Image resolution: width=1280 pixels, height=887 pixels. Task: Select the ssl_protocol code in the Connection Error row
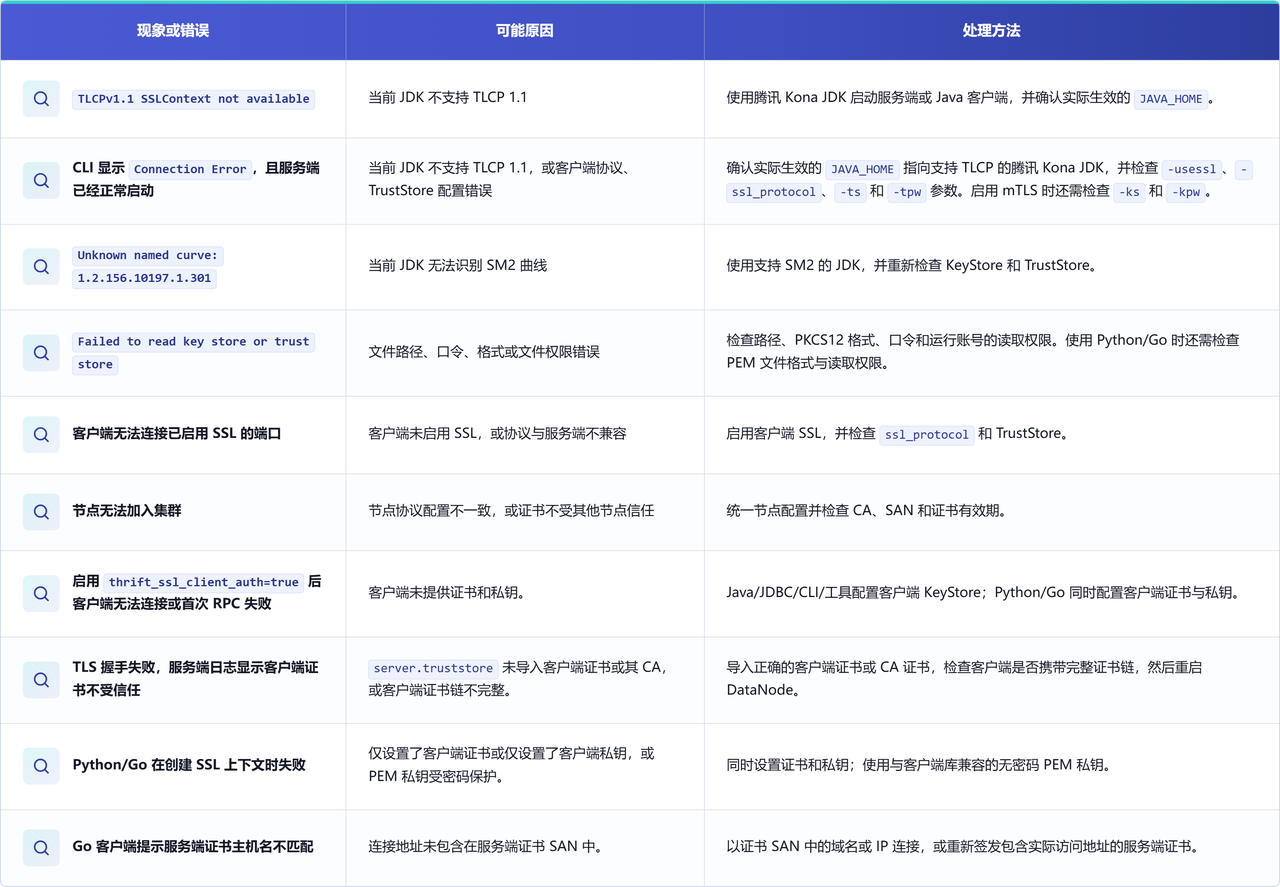point(774,192)
